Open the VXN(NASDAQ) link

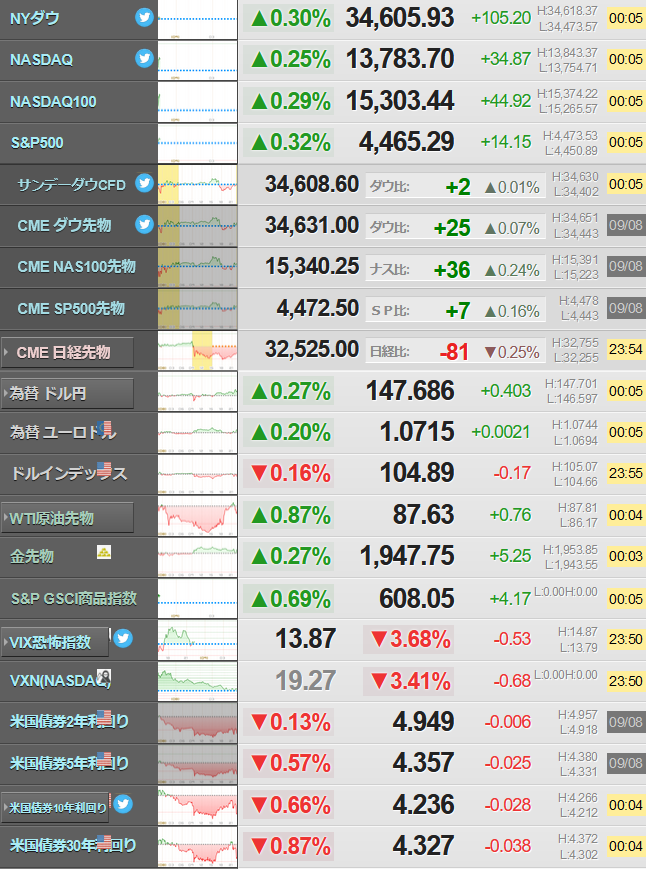pyautogui.click(x=60, y=680)
